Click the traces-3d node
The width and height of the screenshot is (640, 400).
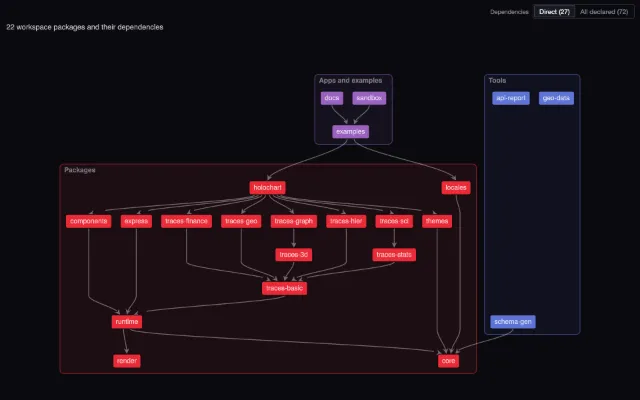pyautogui.click(x=294, y=255)
